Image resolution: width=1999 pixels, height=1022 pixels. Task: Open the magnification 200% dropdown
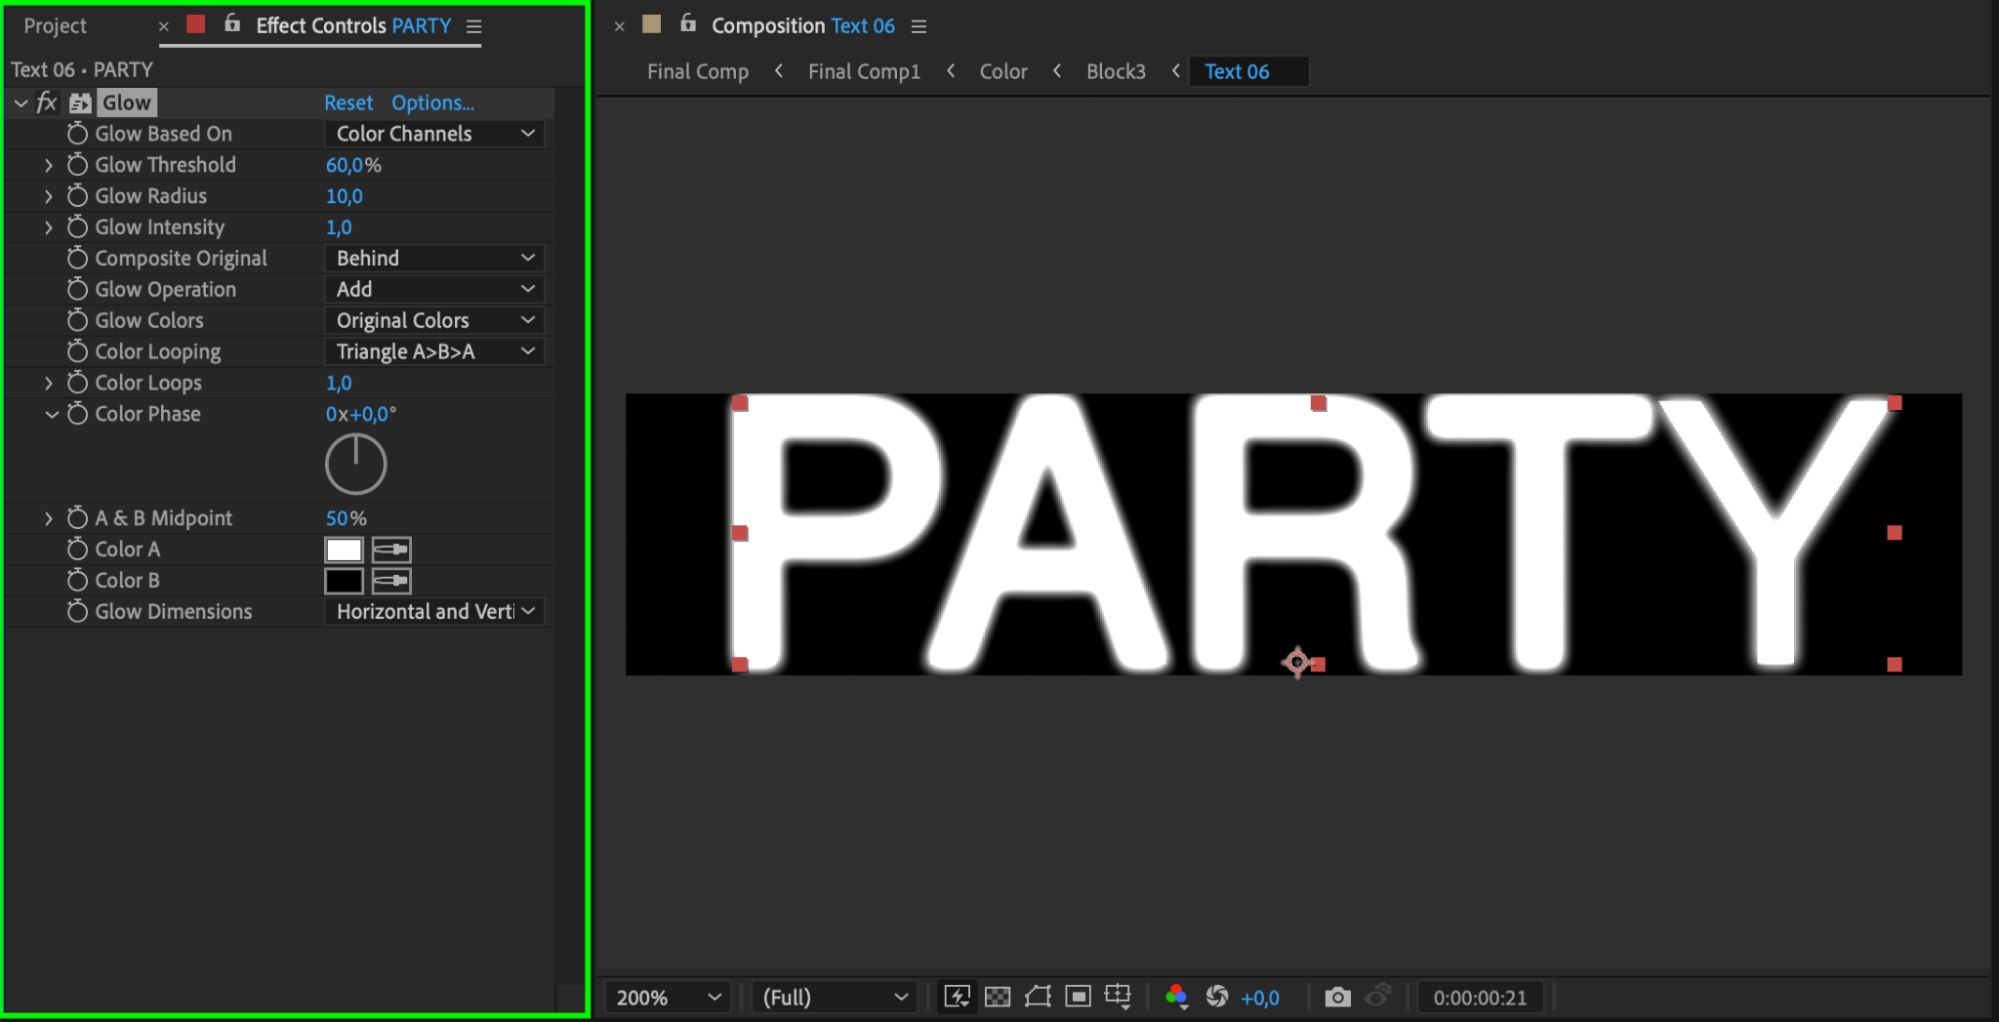(668, 997)
